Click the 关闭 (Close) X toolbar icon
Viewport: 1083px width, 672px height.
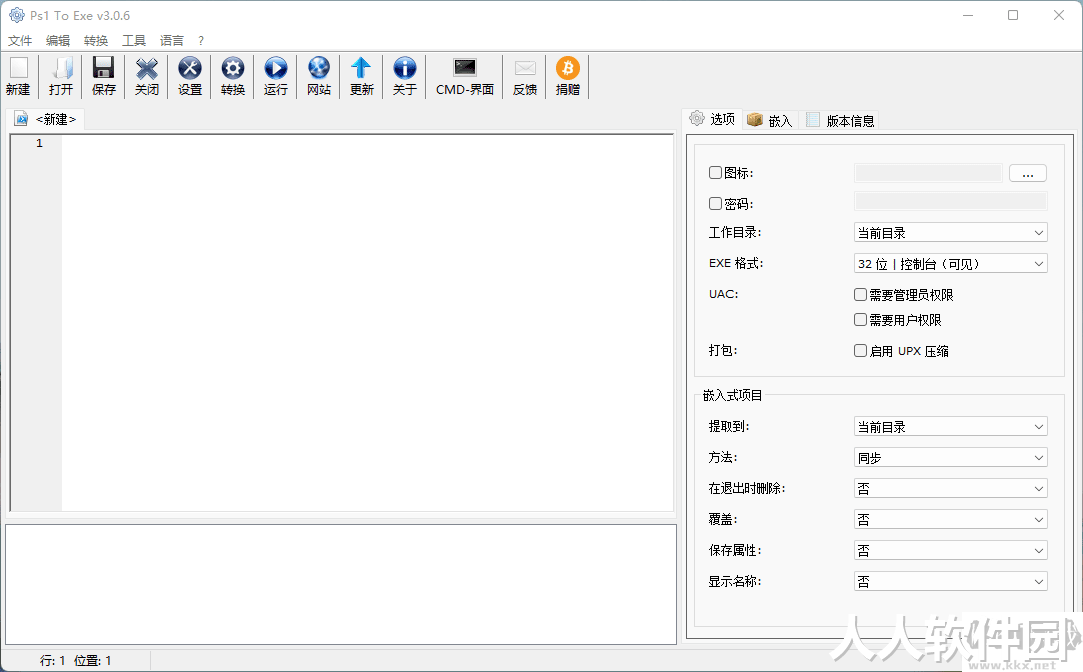click(x=146, y=76)
